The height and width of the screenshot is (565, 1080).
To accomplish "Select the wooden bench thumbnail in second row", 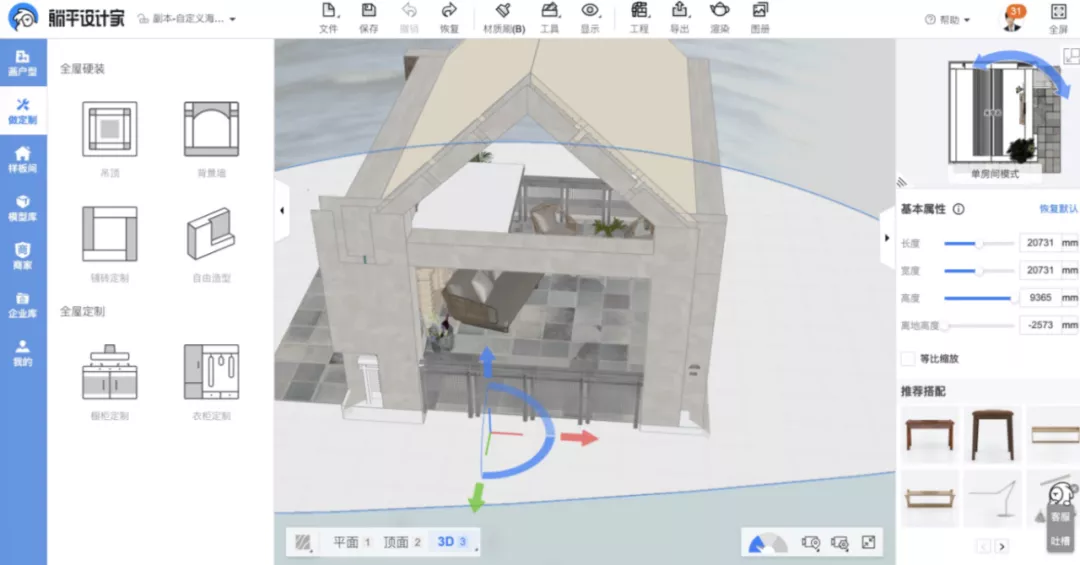I will pyautogui.click(x=930, y=498).
